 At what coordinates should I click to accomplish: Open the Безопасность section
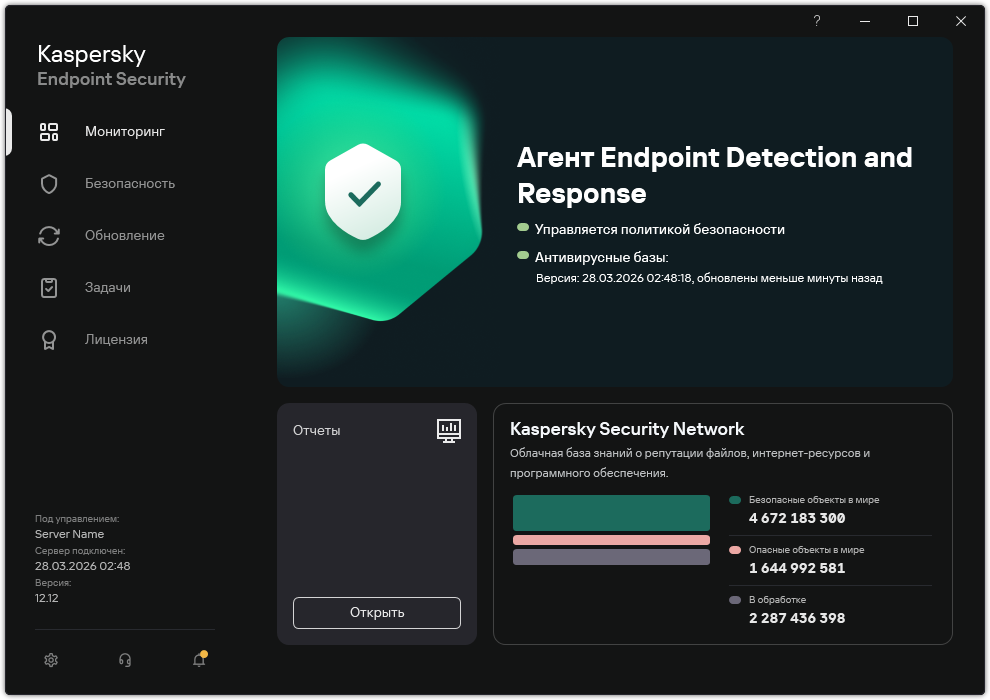(129, 184)
